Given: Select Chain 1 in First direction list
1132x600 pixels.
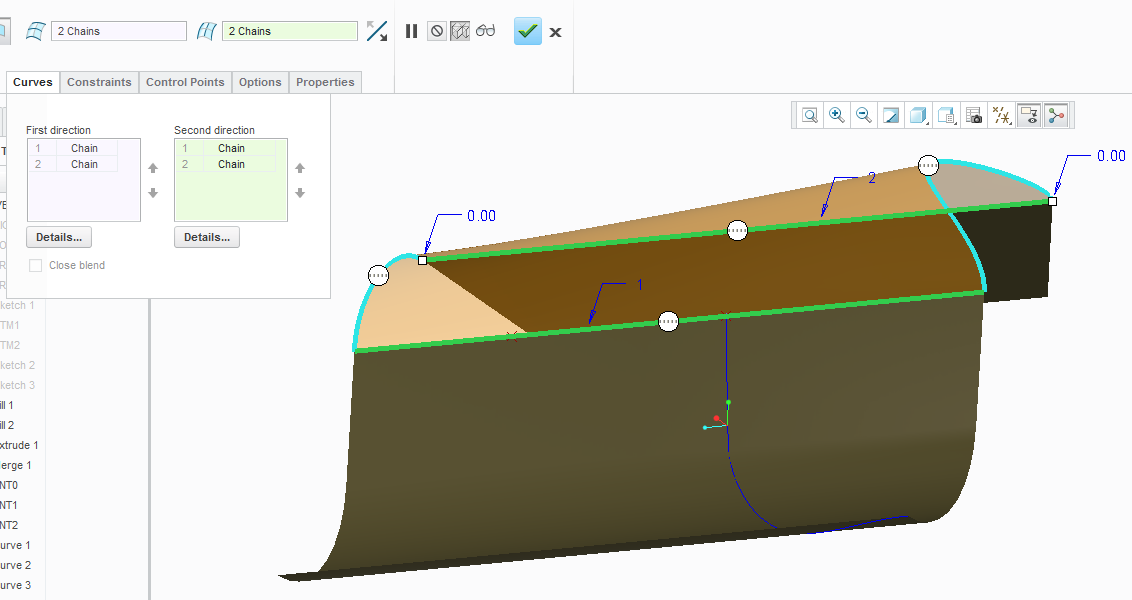Looking at the screenshot, I should [73, 148].
